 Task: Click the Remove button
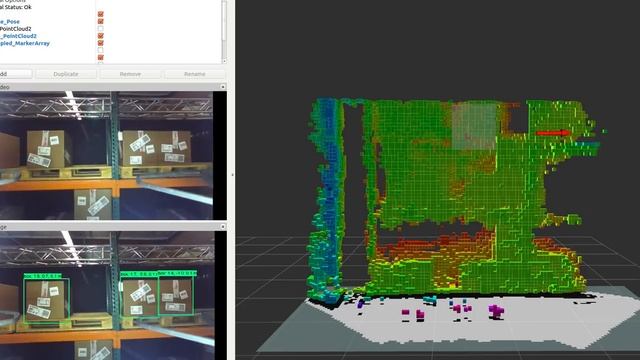[130, 74]
